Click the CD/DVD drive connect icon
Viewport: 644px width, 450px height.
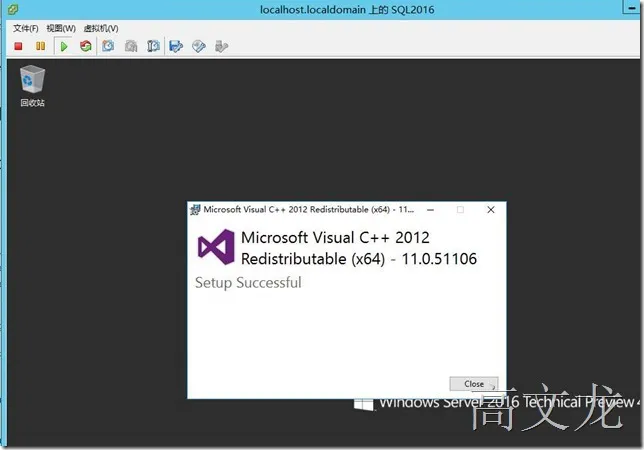pos(198,46)
